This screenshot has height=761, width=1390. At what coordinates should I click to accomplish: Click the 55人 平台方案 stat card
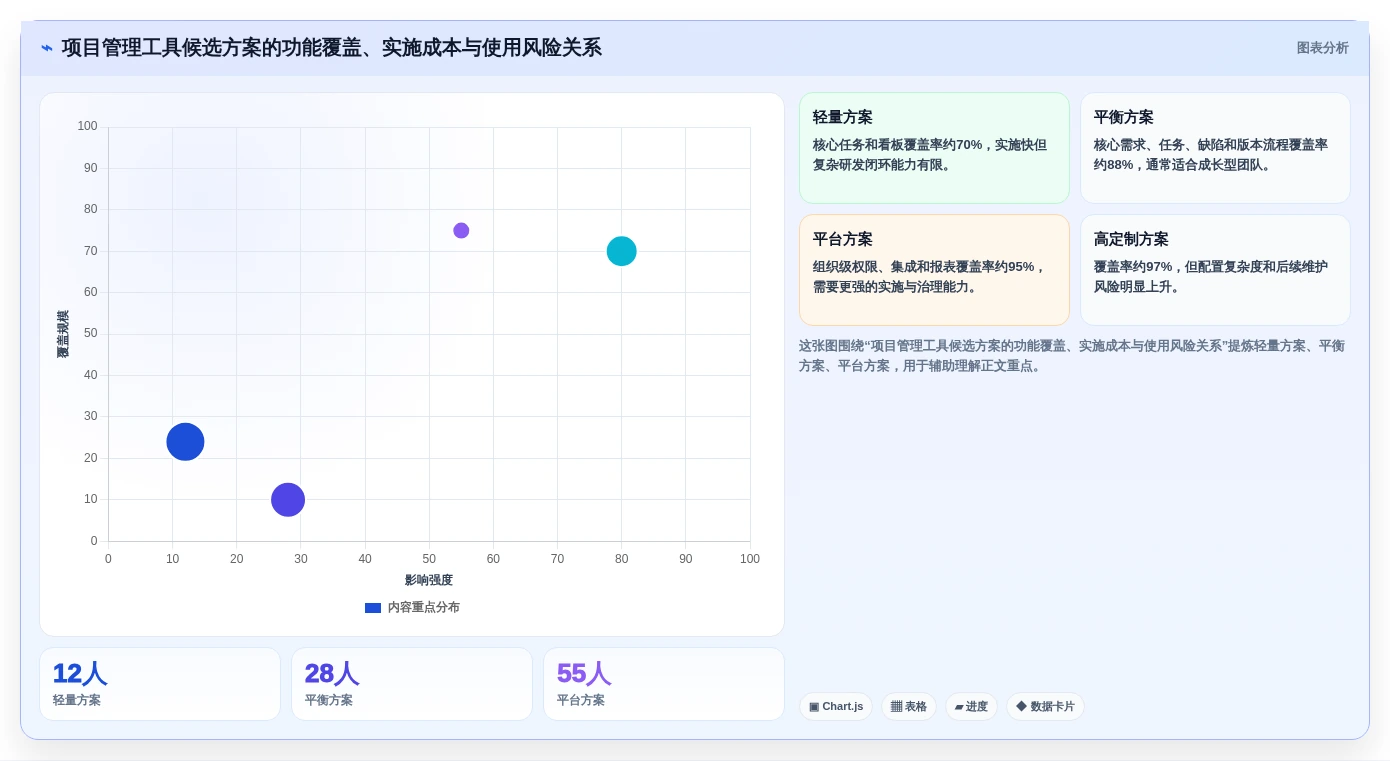(664, 684)
